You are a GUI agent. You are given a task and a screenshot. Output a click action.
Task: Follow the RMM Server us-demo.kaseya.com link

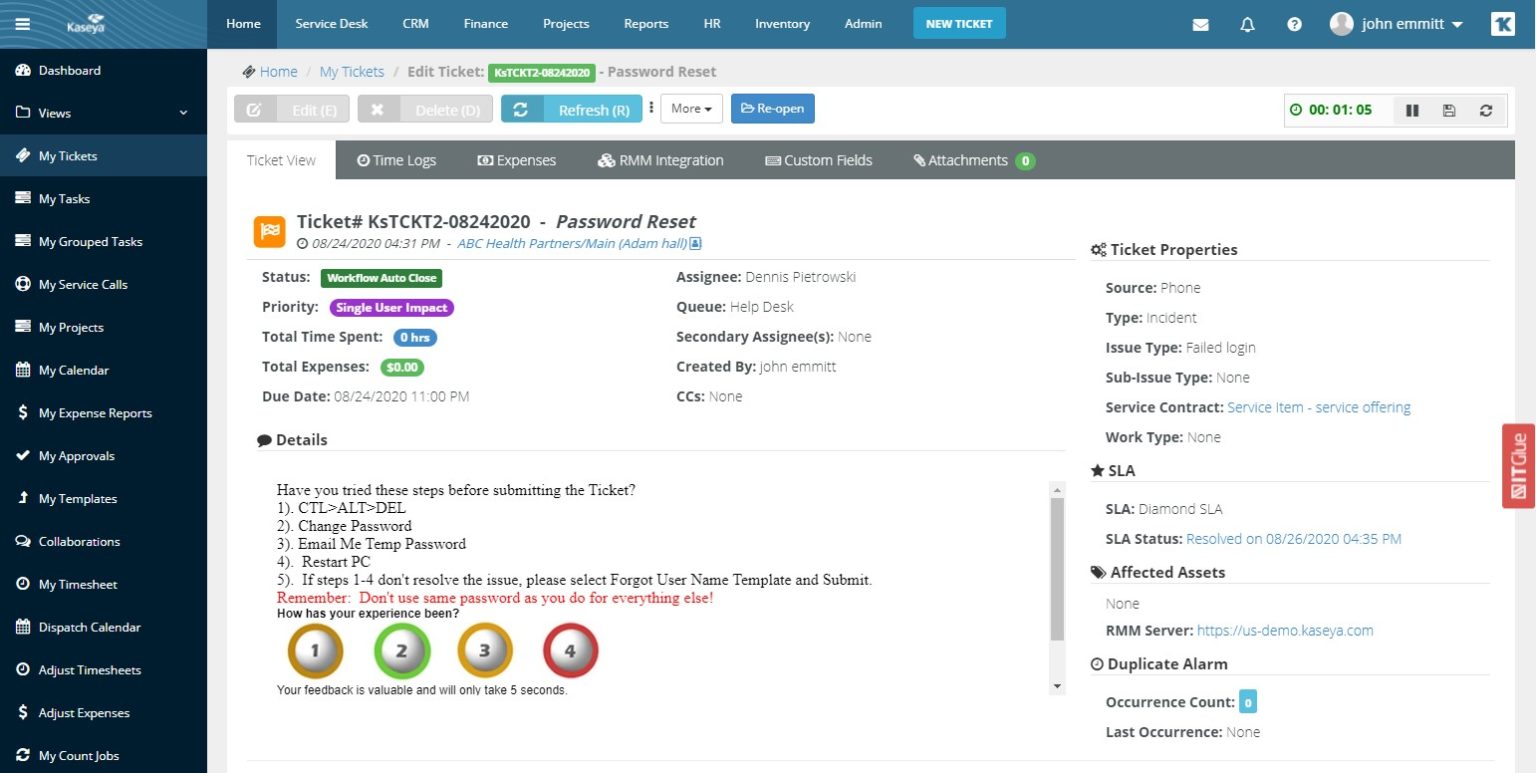(x=1285, y=630)
